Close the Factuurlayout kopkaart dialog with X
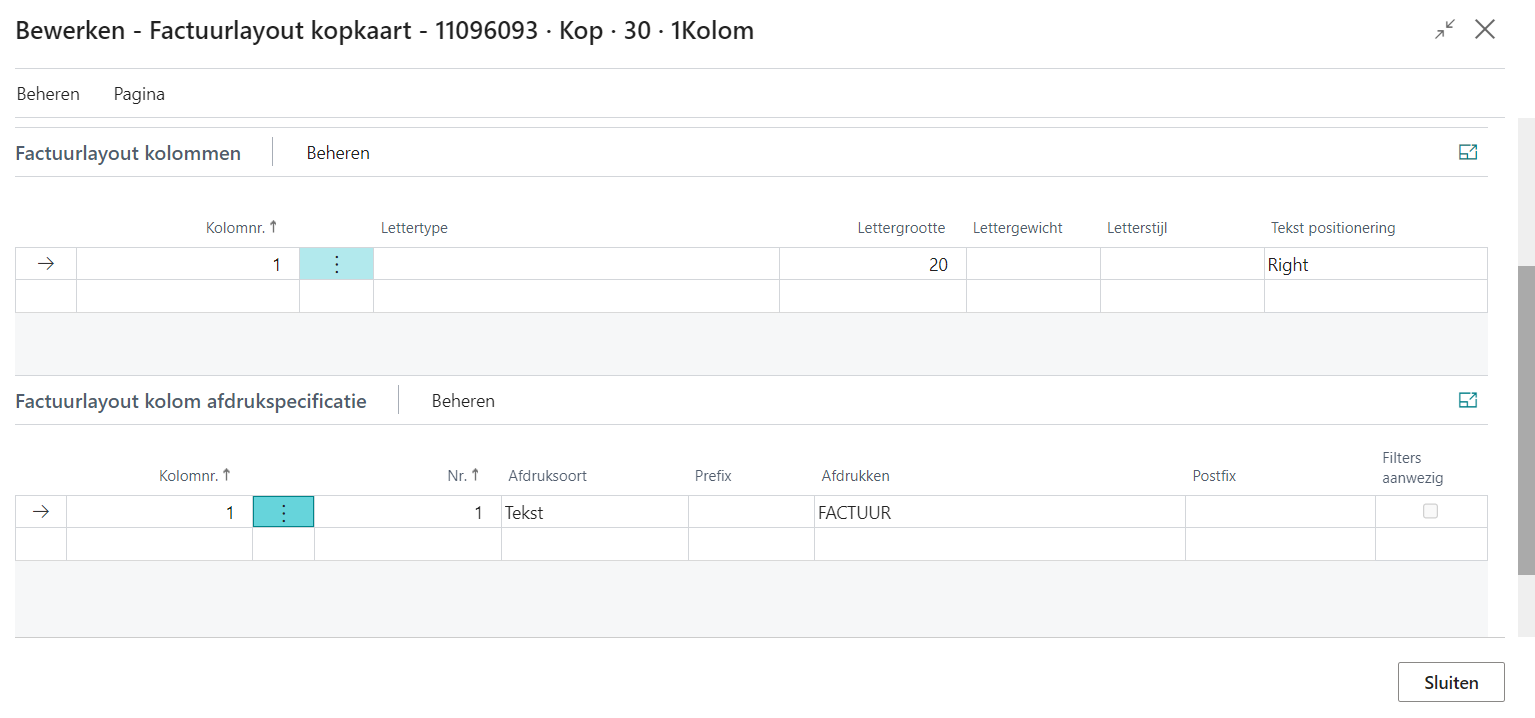 coord(1485,30)
